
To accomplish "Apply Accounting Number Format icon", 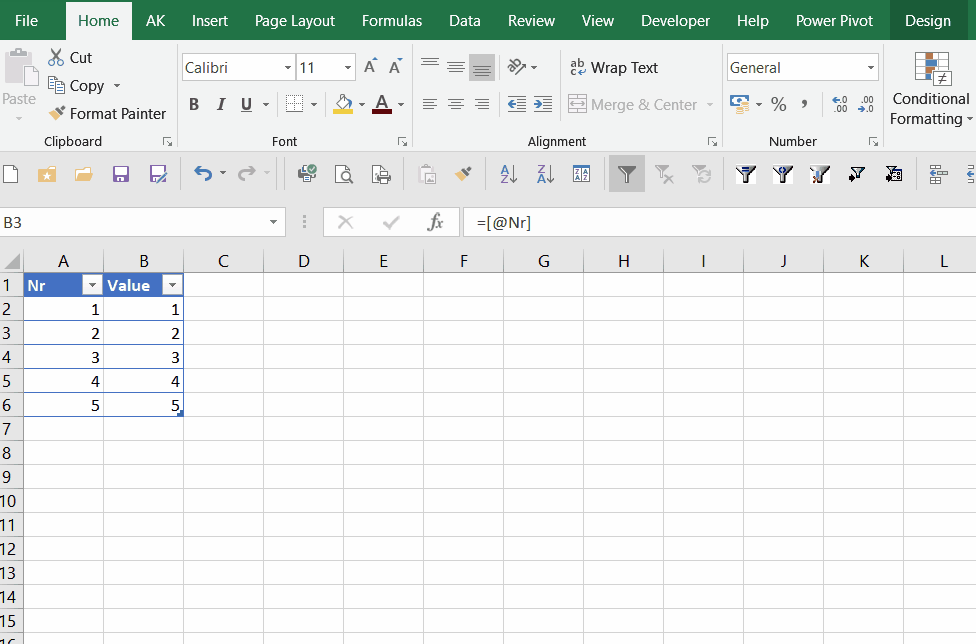I will pyautogui.click(x=739, y=104).
